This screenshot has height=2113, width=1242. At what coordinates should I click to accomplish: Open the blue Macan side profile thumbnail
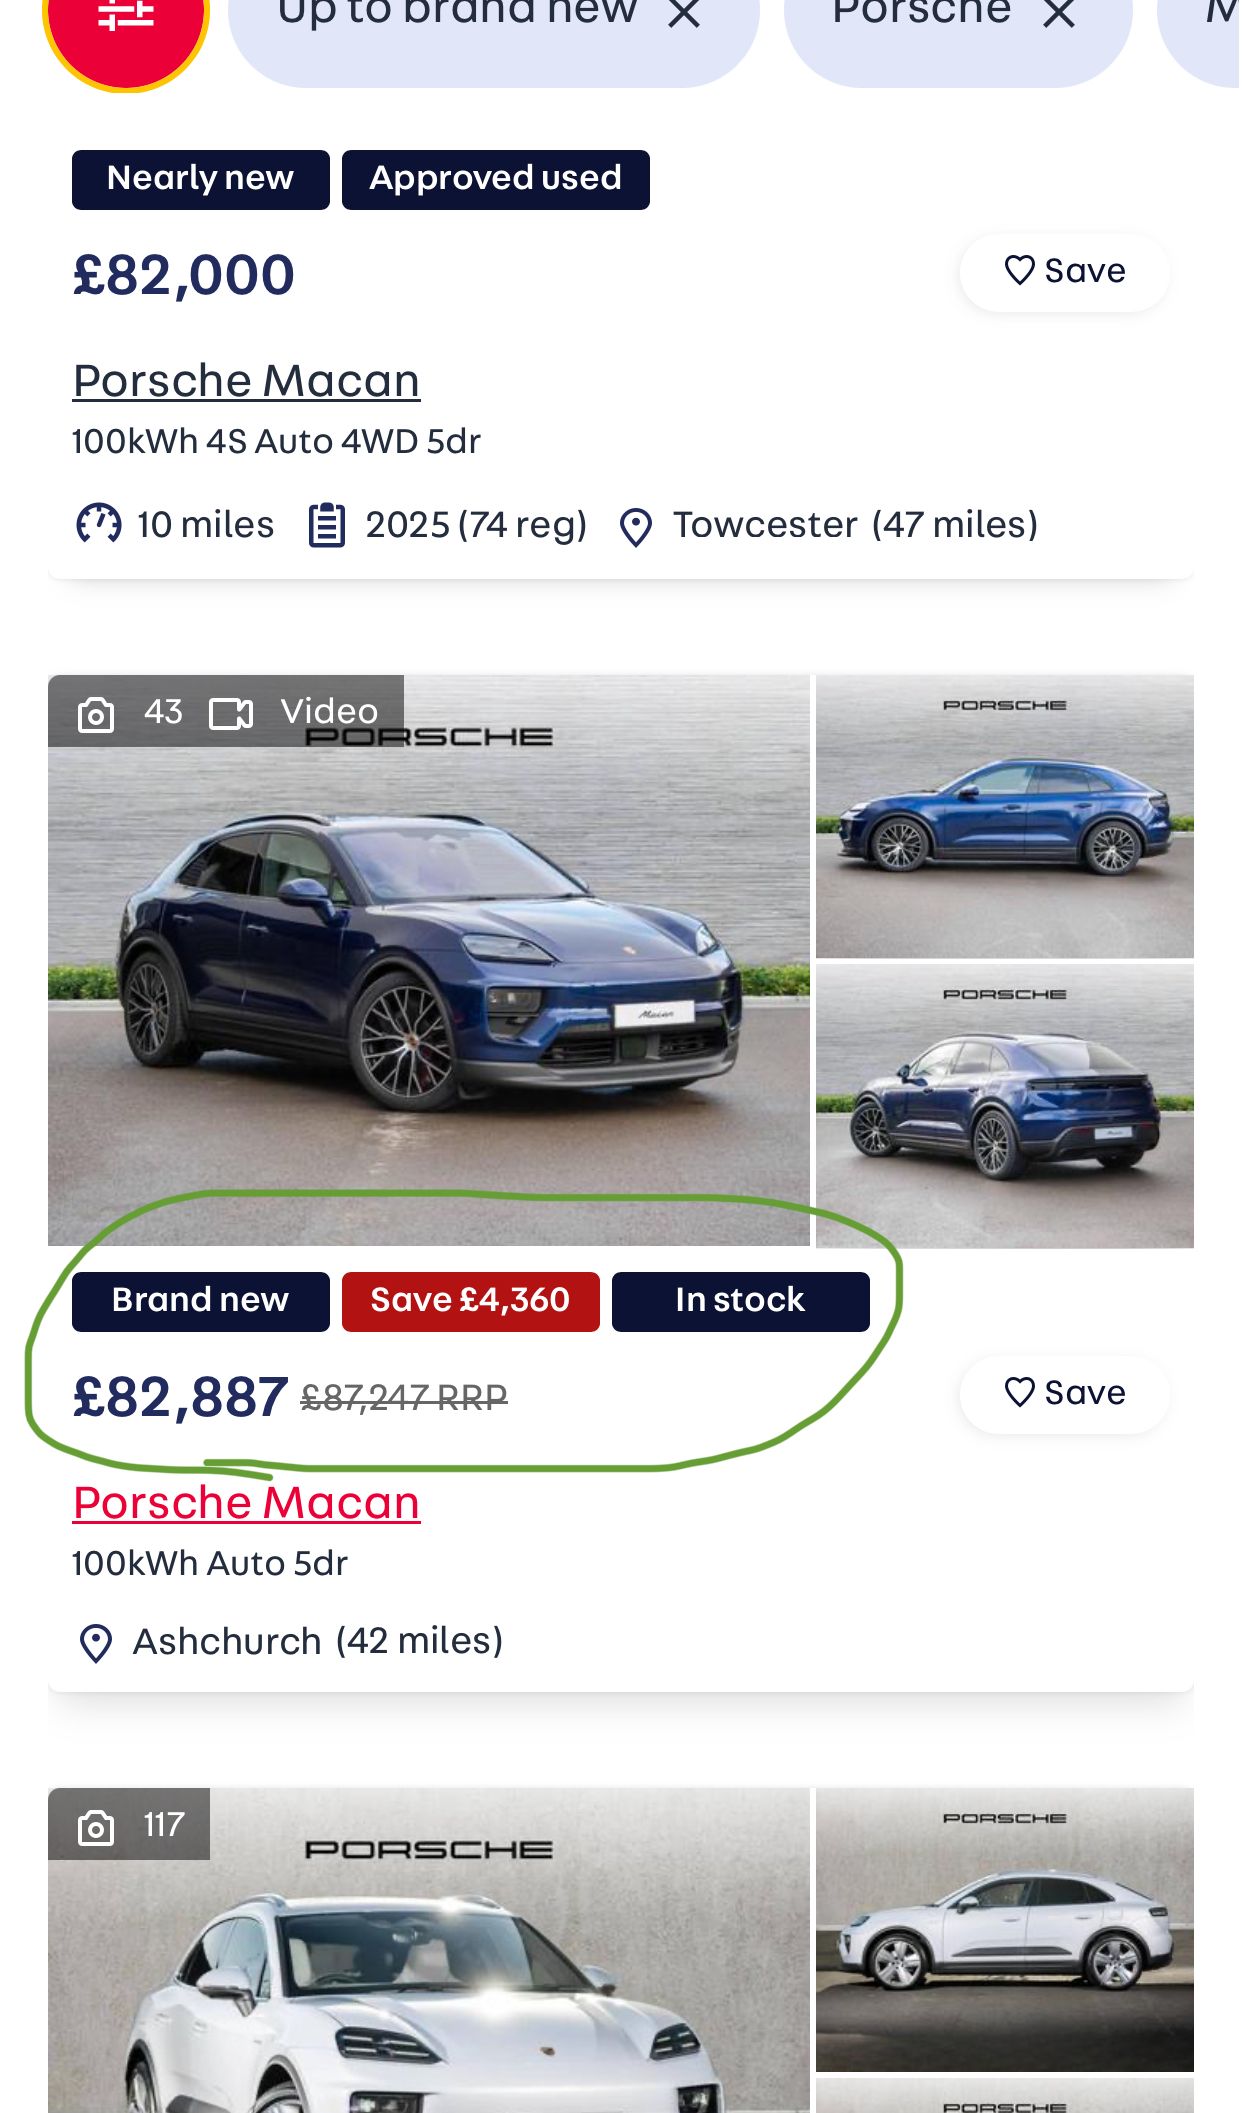[1004, 816]
